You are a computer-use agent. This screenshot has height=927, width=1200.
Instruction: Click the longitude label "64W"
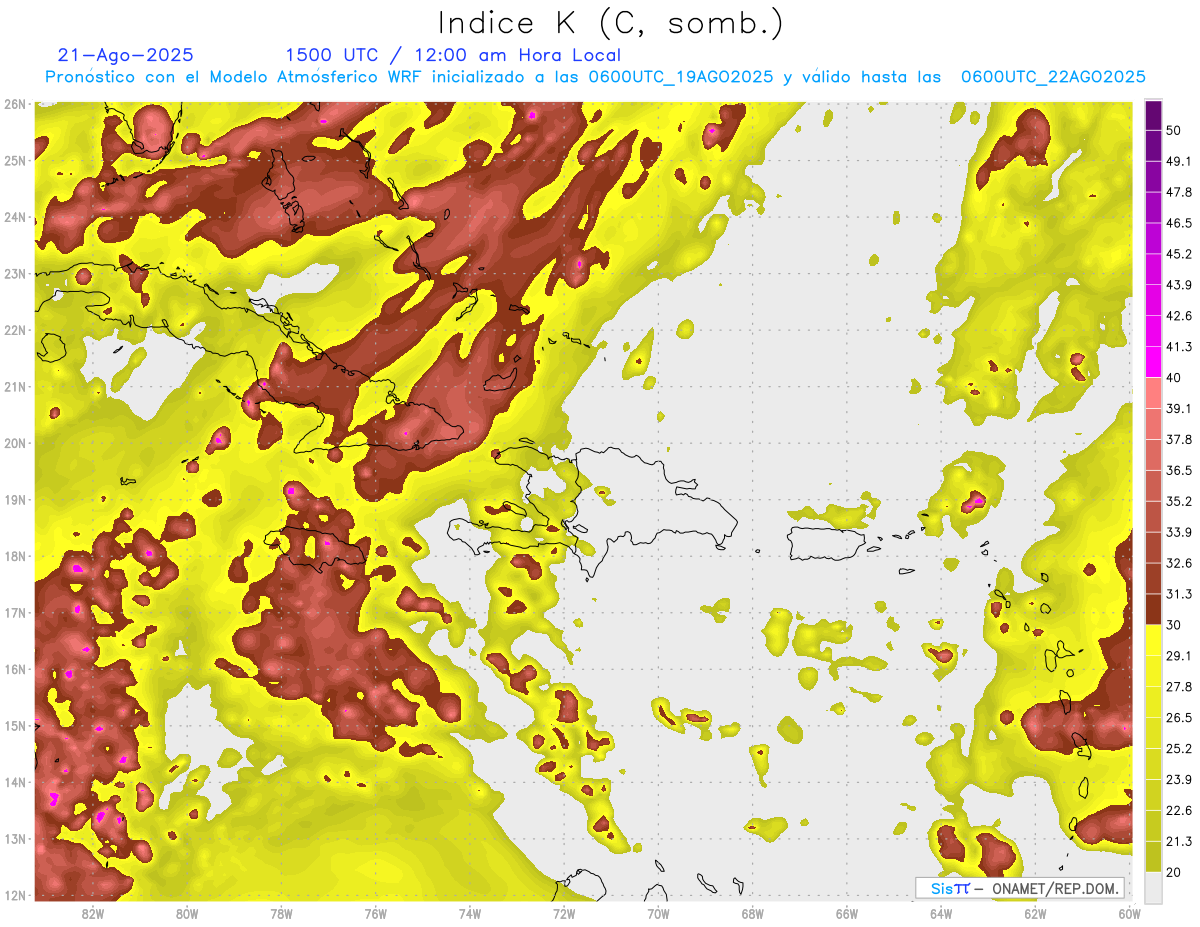click(x=941, y=914)
